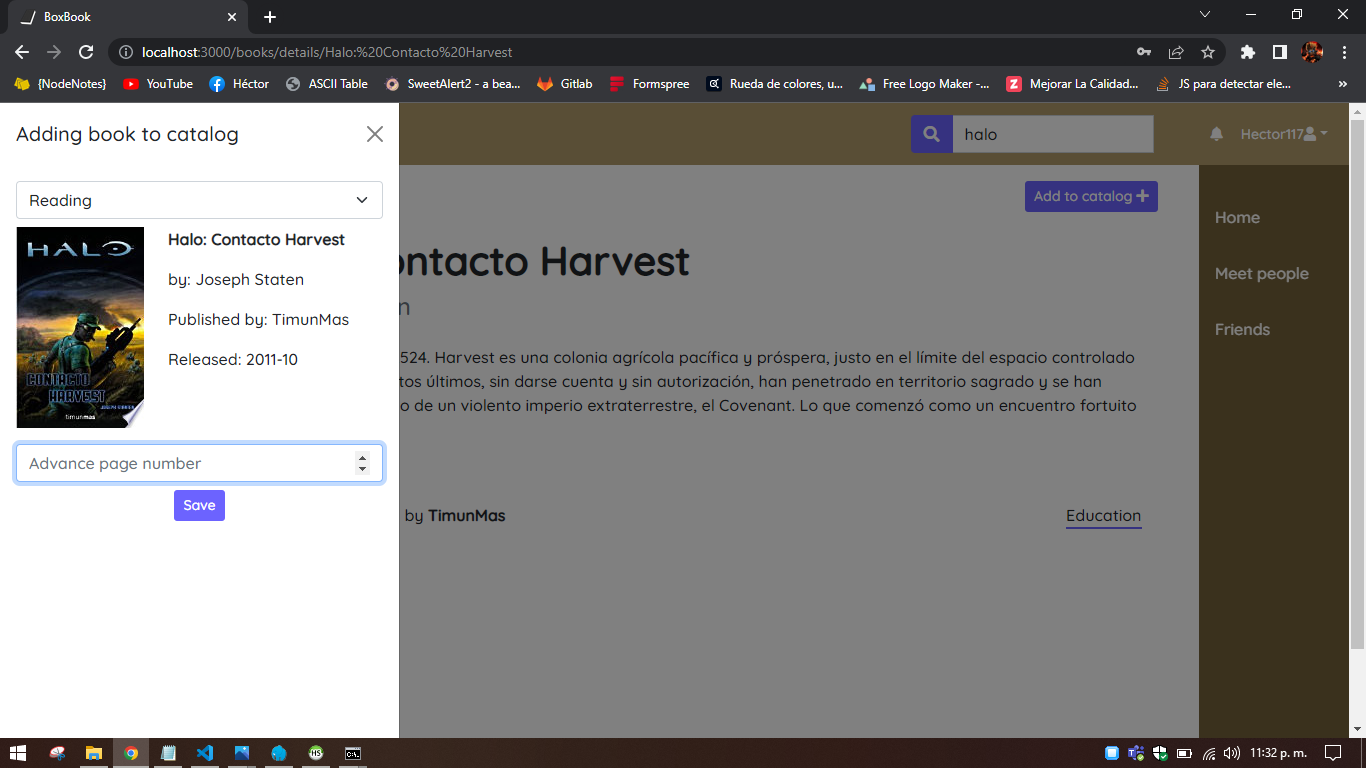The image size is (1366, 768).
Task: Click the site information icon in address bar
Action: (125, 52)
